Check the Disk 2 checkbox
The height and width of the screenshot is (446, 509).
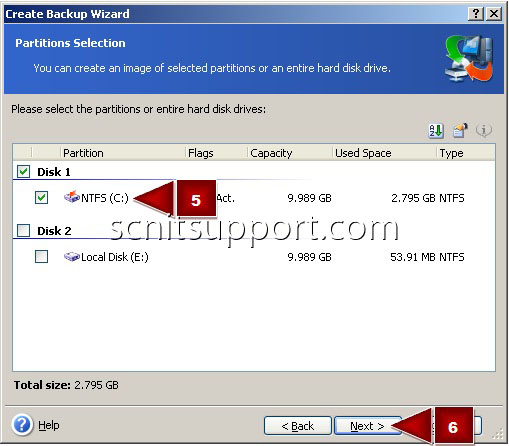coord(23,230)
